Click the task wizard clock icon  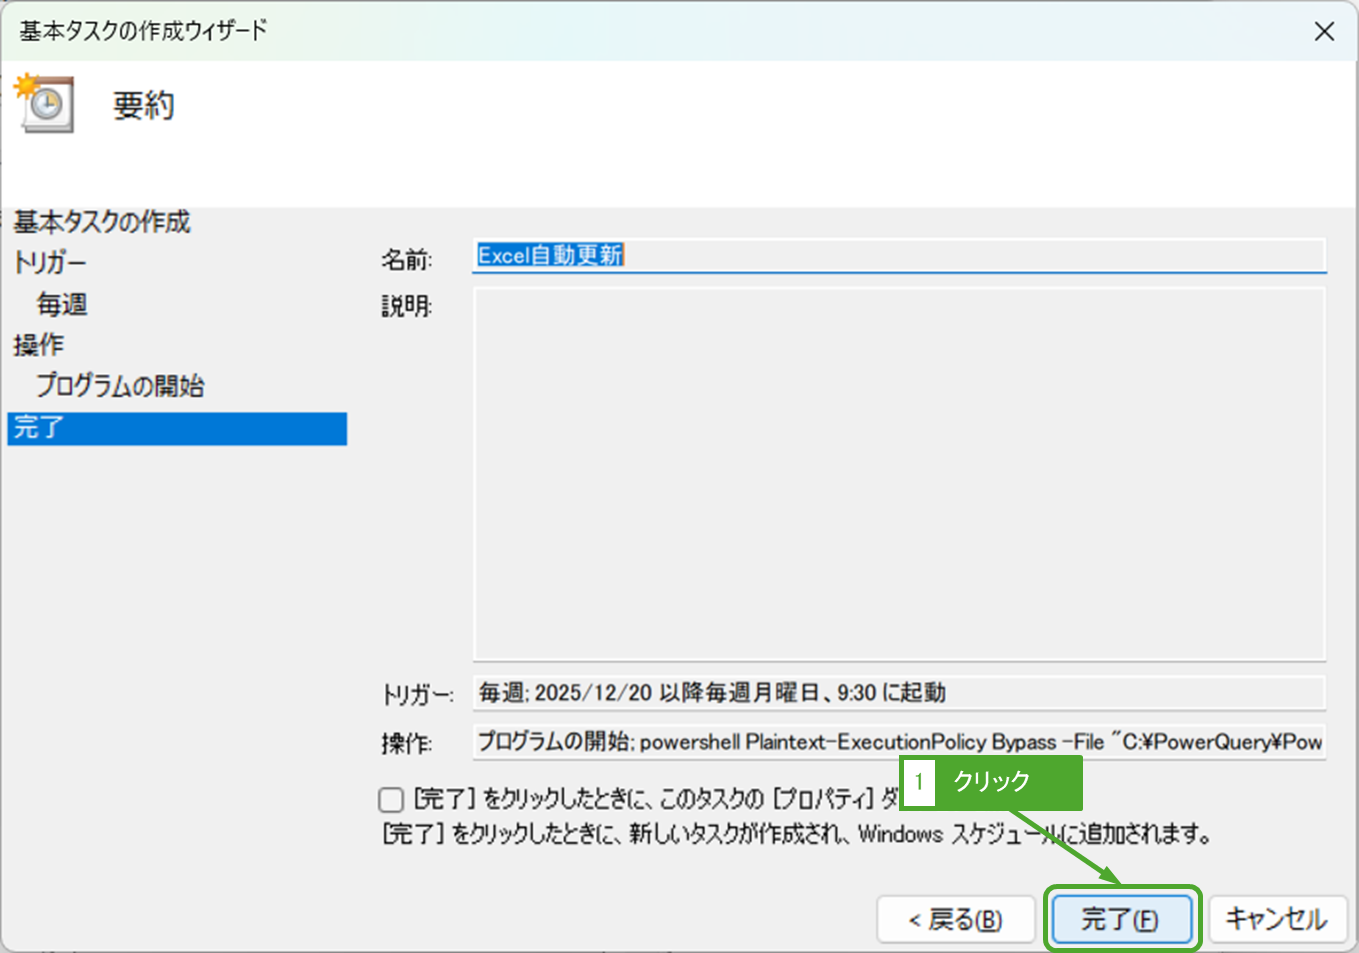coord(44,103)
